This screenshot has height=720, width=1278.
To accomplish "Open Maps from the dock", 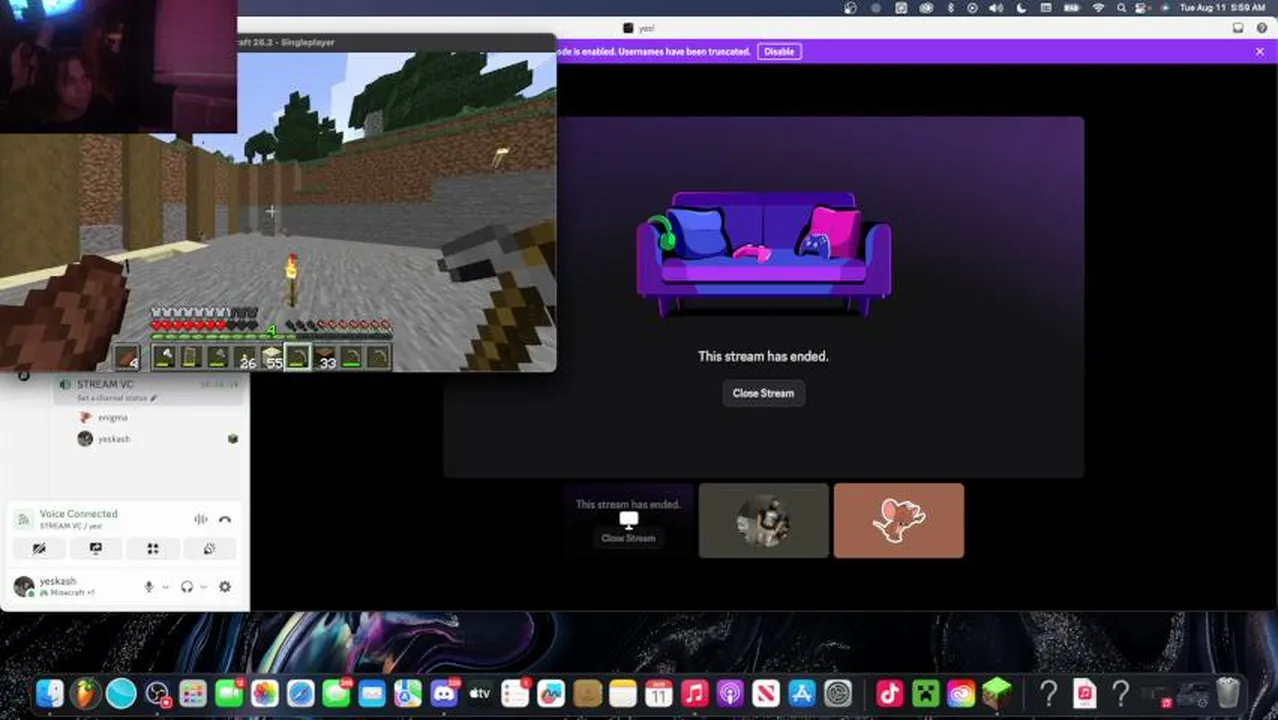I will tap(408, 693).
